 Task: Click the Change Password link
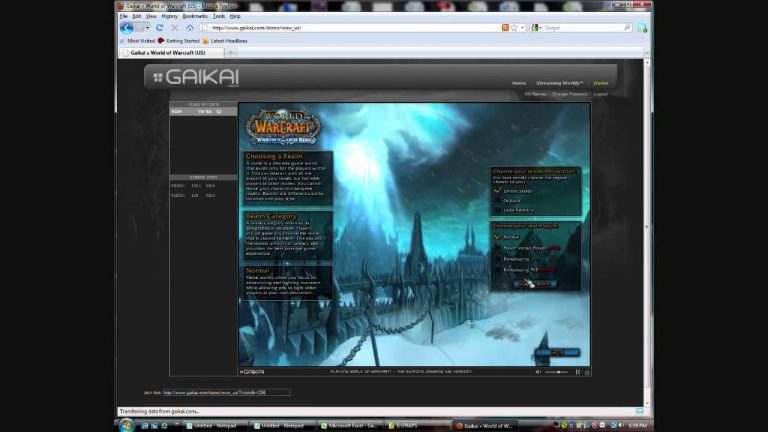coord(569,94)
